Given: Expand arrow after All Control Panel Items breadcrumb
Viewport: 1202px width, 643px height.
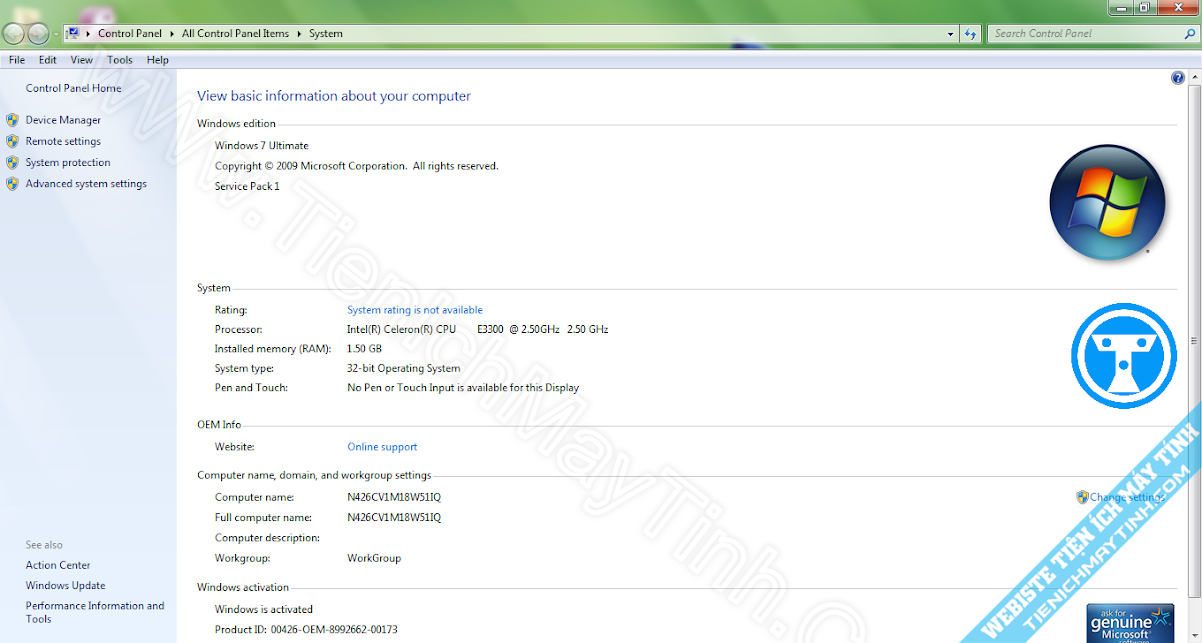Looking at the screenshot, I should 299,34.
